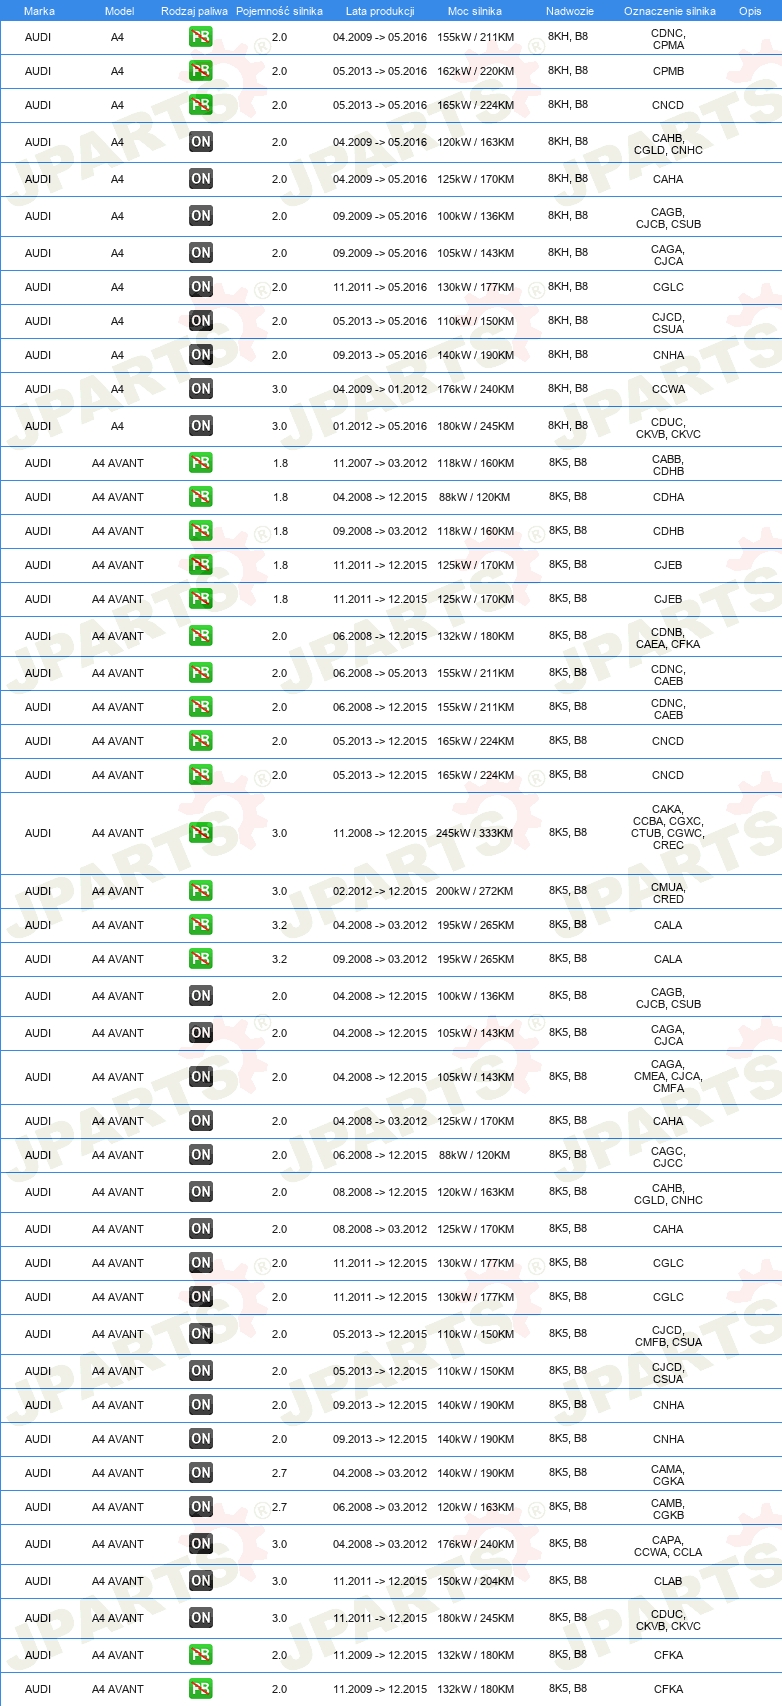Click the PB icon in the 200kW / 272KM row
Screen dimensions: 782x1706
tap(201, 891)
